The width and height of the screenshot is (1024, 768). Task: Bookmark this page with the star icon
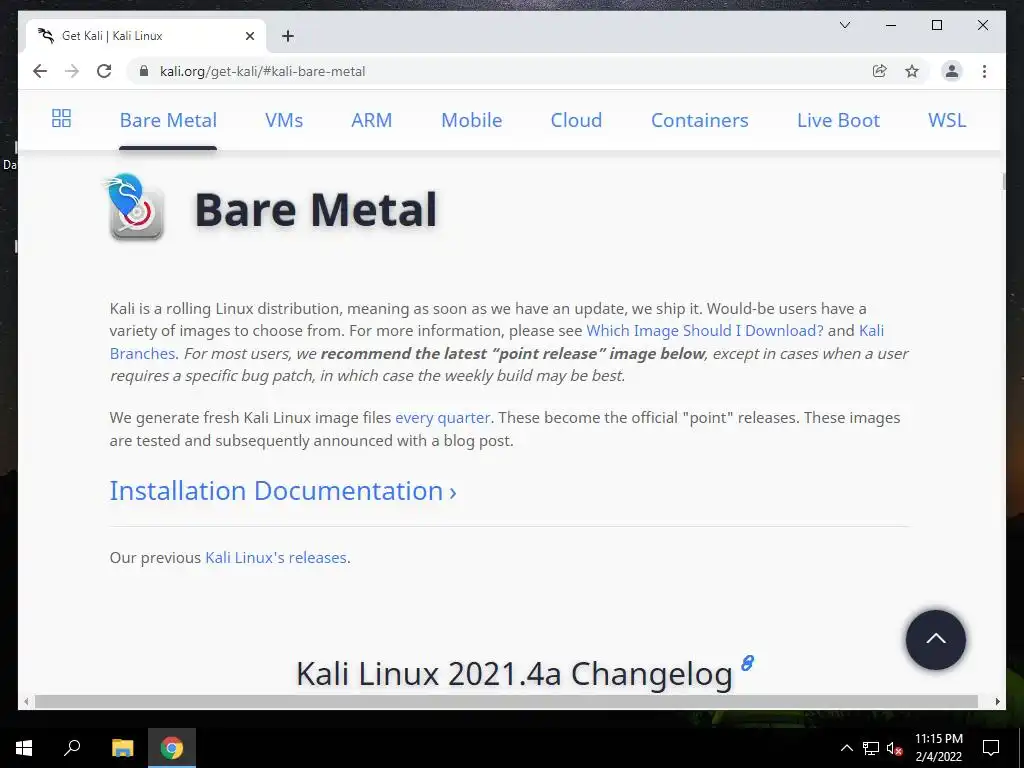(912, 71)
